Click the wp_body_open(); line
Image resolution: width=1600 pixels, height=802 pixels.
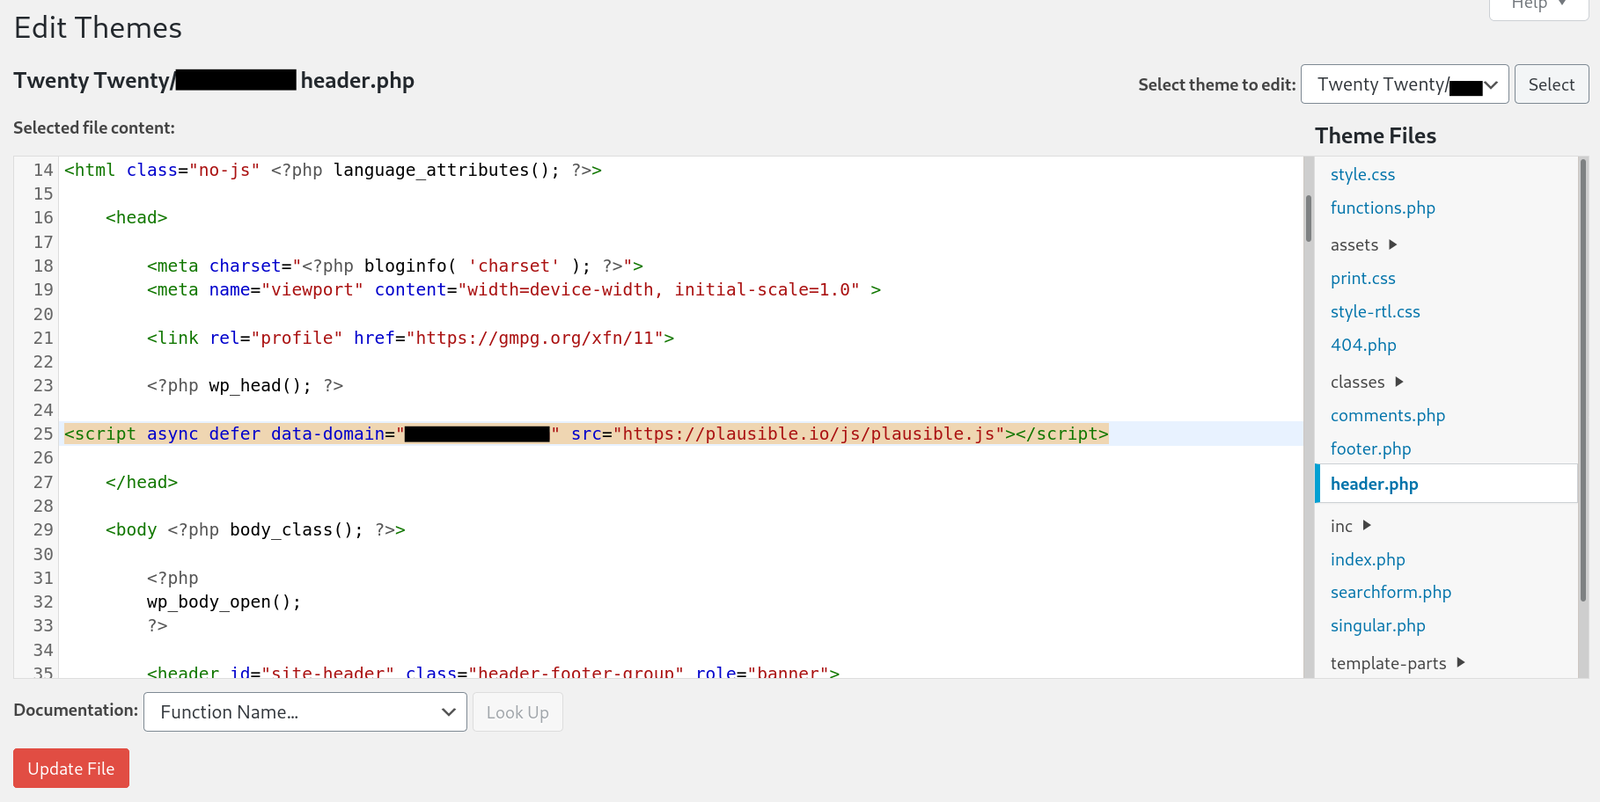(223, 602)
